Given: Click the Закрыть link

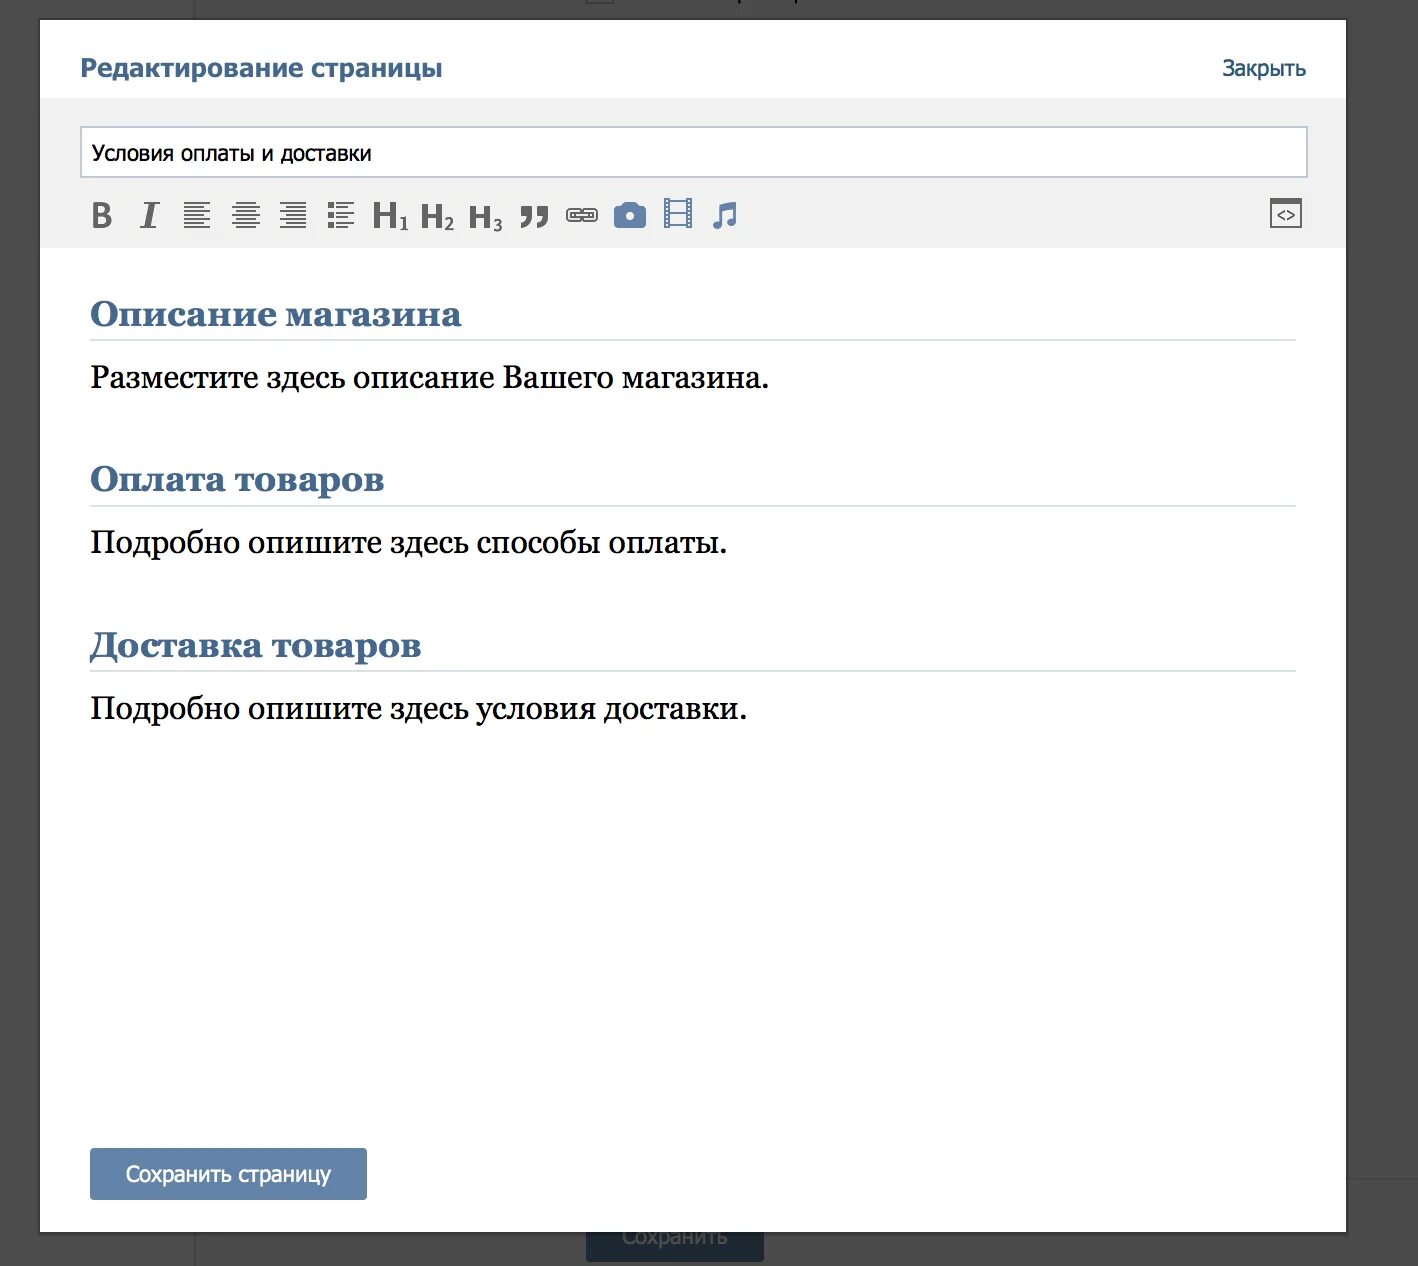Looking at the screenshot, I should [1264, 68].
